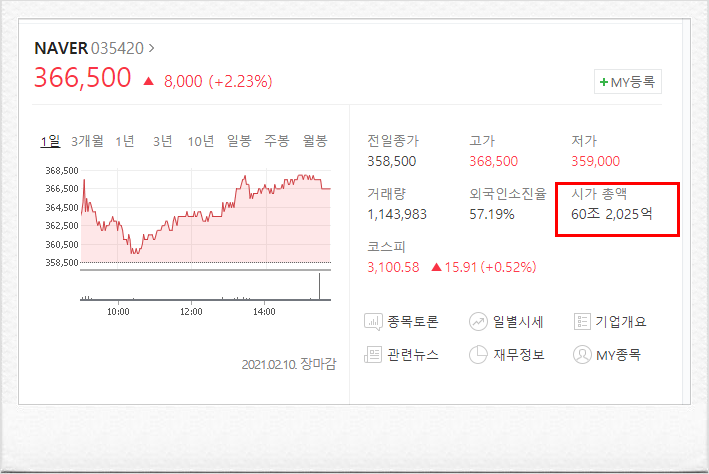This screenshot has width=709, height=474.
Task: Switch chart to 10년 range
Action: click(x=201, y=141)
